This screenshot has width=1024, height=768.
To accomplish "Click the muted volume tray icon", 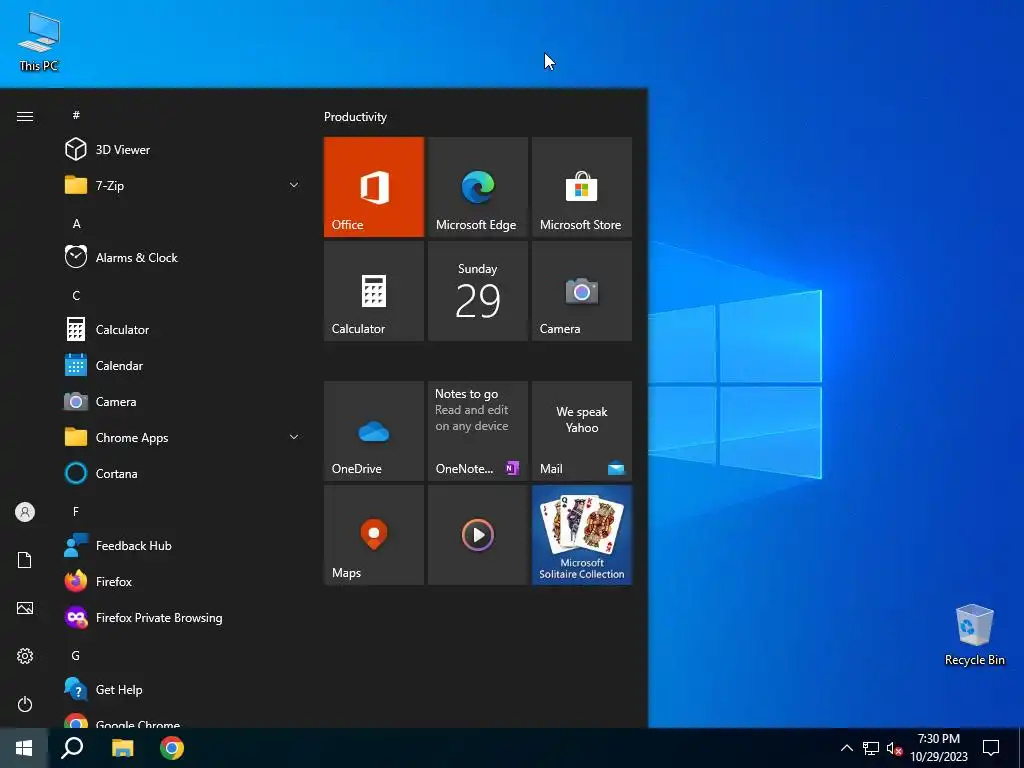I will coord(894,748).
